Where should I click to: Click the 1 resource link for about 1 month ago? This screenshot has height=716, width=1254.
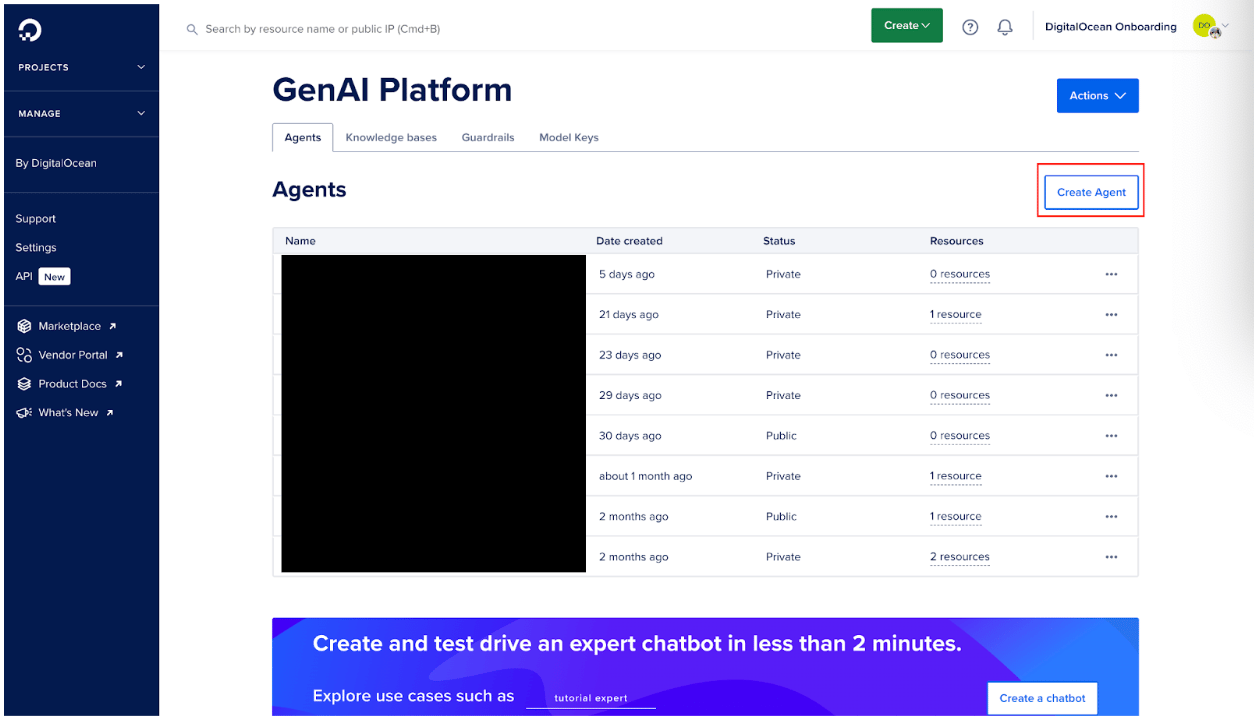[x=956, y=476]
